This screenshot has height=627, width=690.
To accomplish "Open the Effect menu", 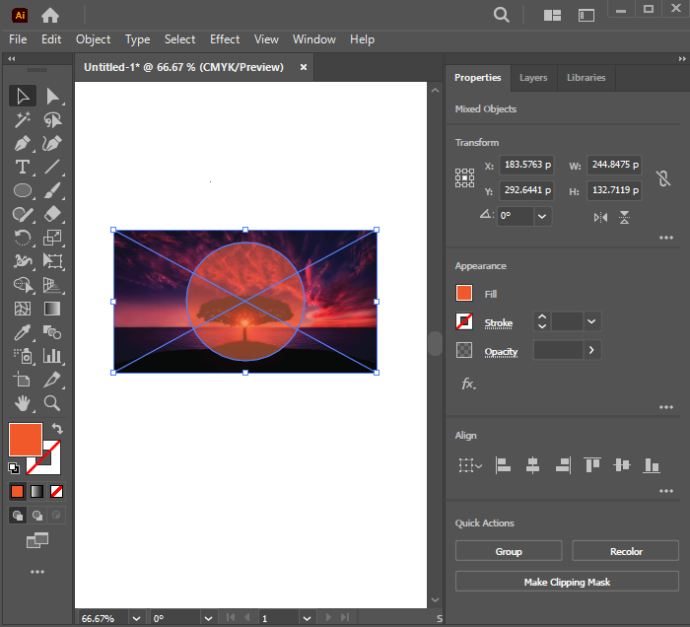I will [x=225, y=40].
